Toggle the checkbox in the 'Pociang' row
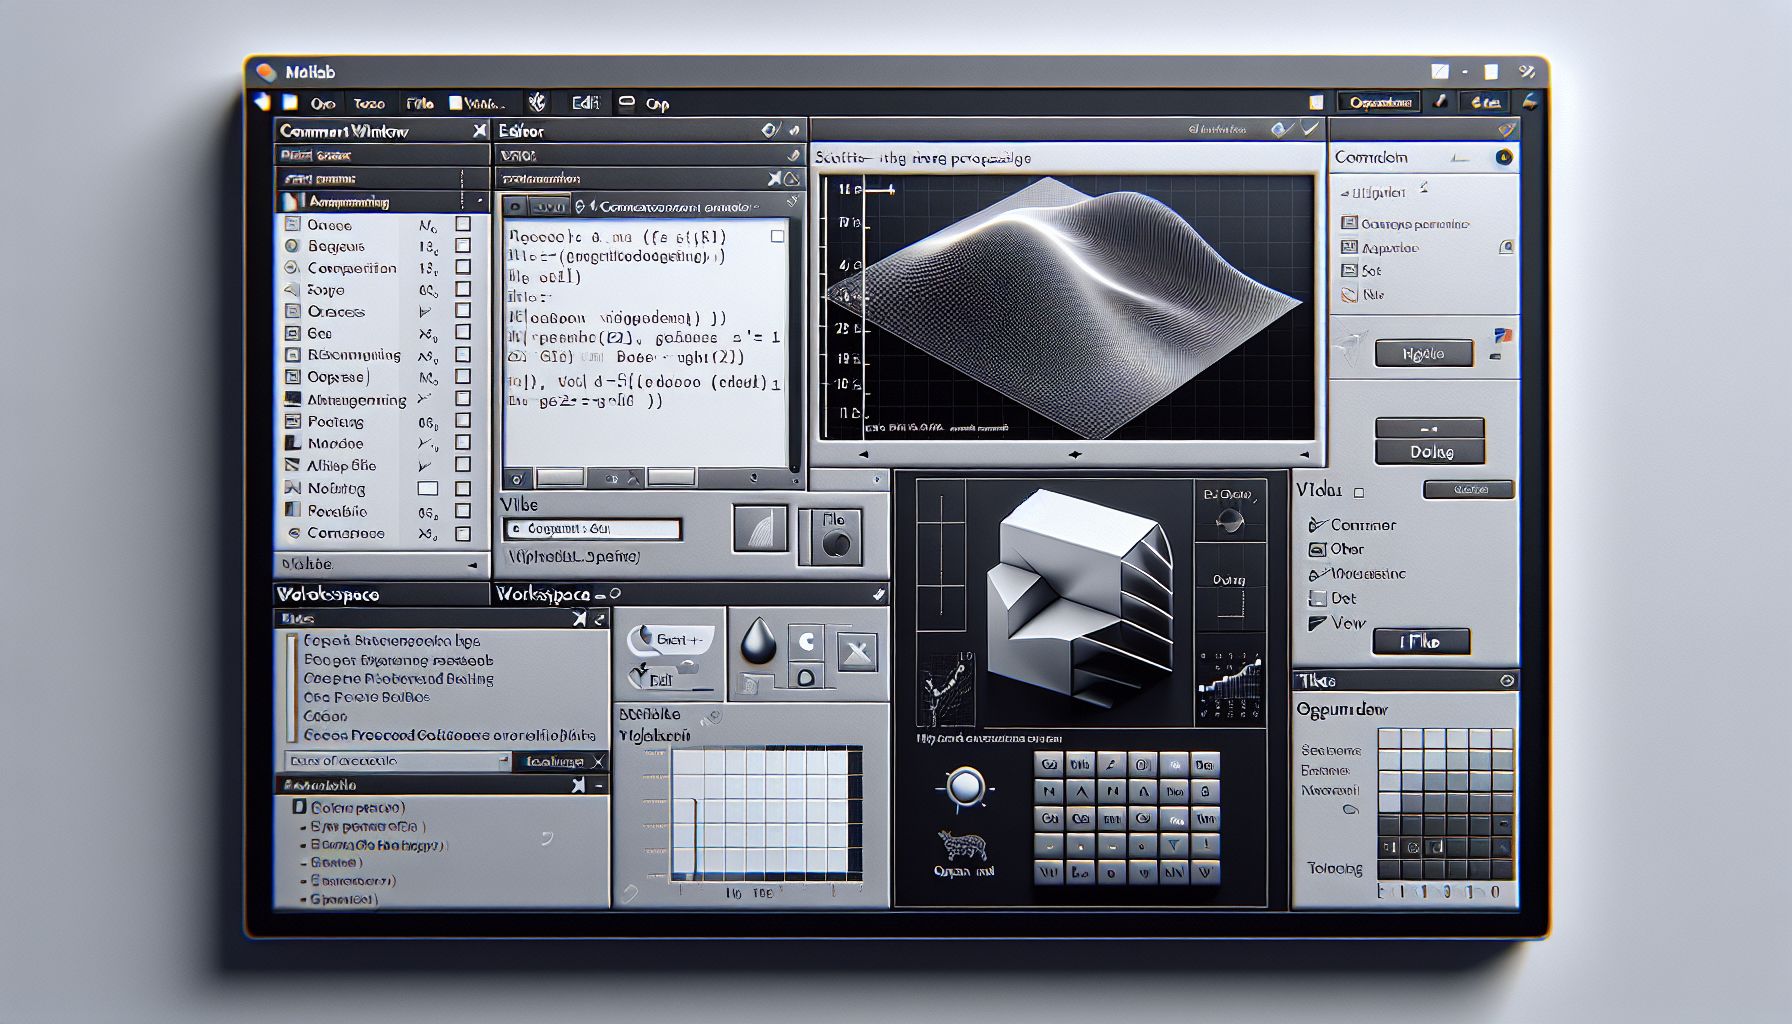1792x1024 pixels. [463, 421]
